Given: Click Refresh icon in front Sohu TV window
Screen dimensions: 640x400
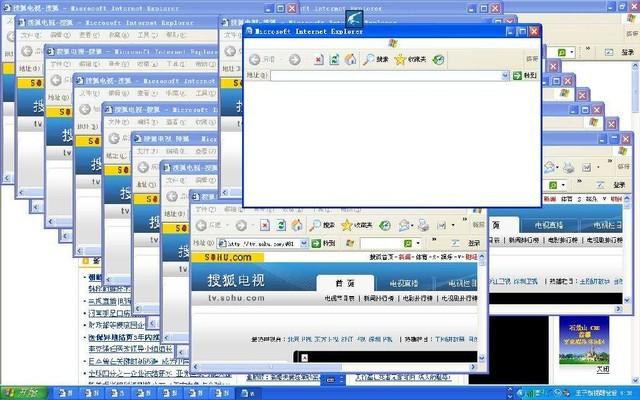Looking at the screenshot, I should click(281, 225).
